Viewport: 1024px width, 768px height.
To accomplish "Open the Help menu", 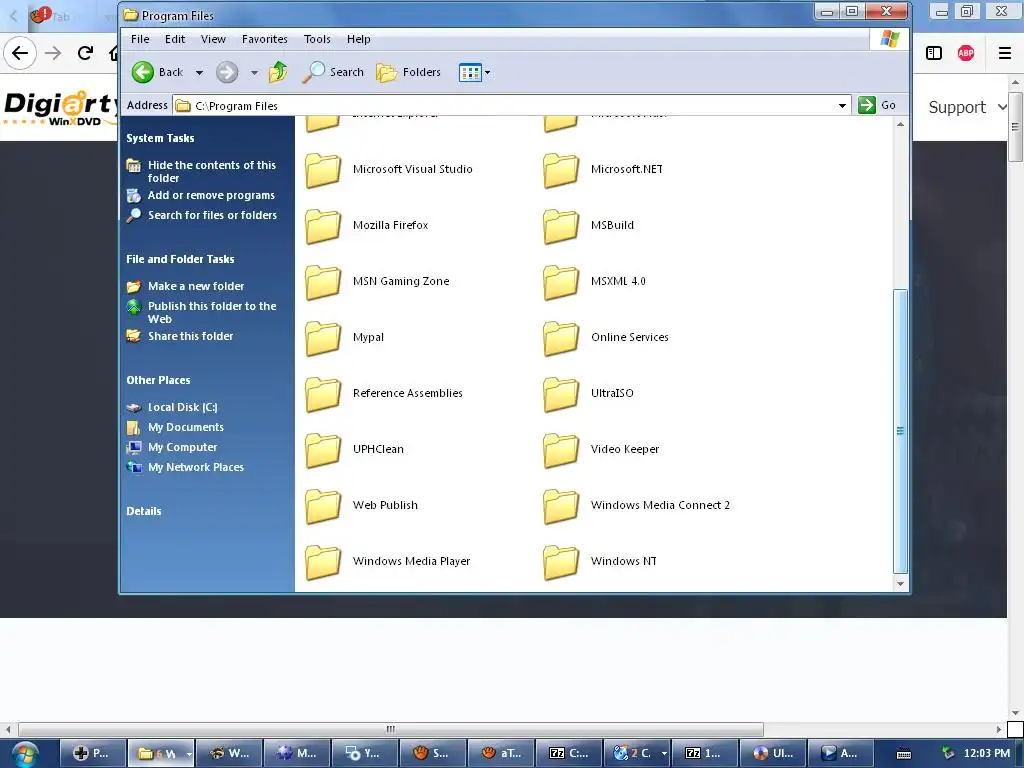I will [x=359, y=39].
